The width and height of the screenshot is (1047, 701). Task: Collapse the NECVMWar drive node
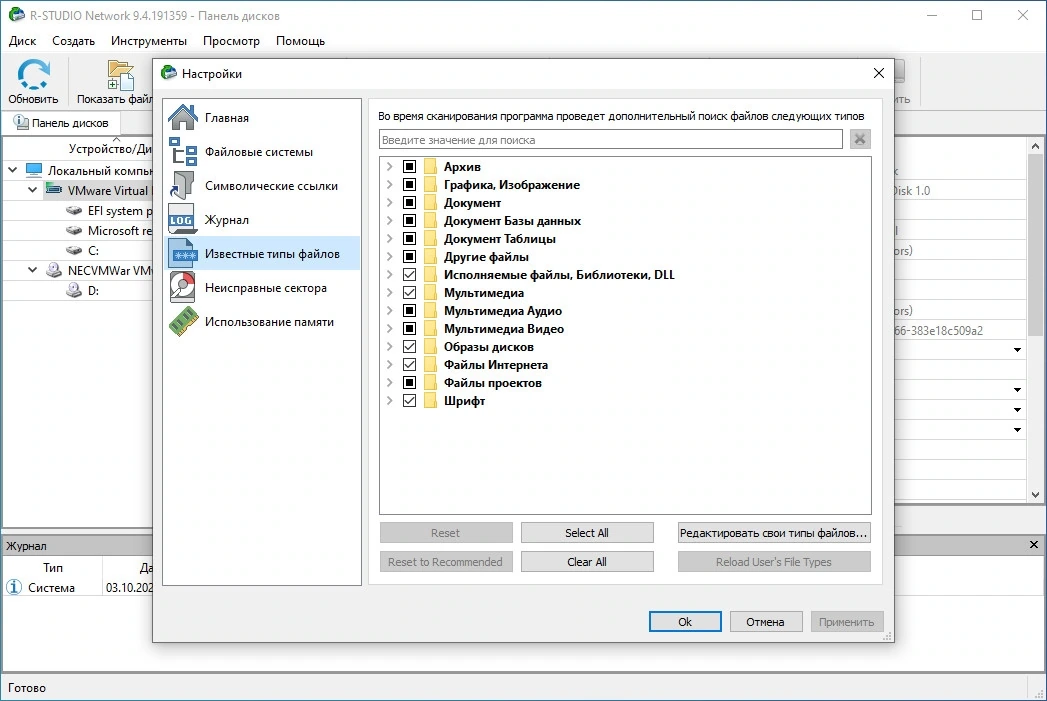click(32, 270)
